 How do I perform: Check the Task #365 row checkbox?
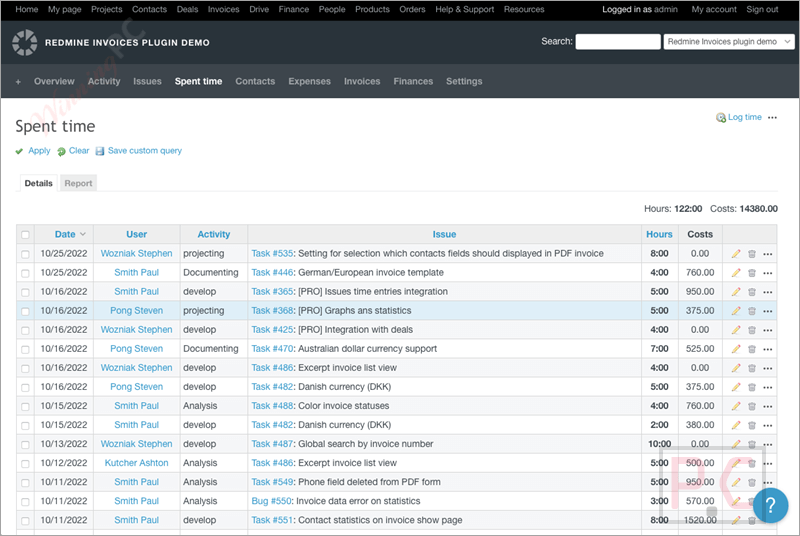[25, 292]
